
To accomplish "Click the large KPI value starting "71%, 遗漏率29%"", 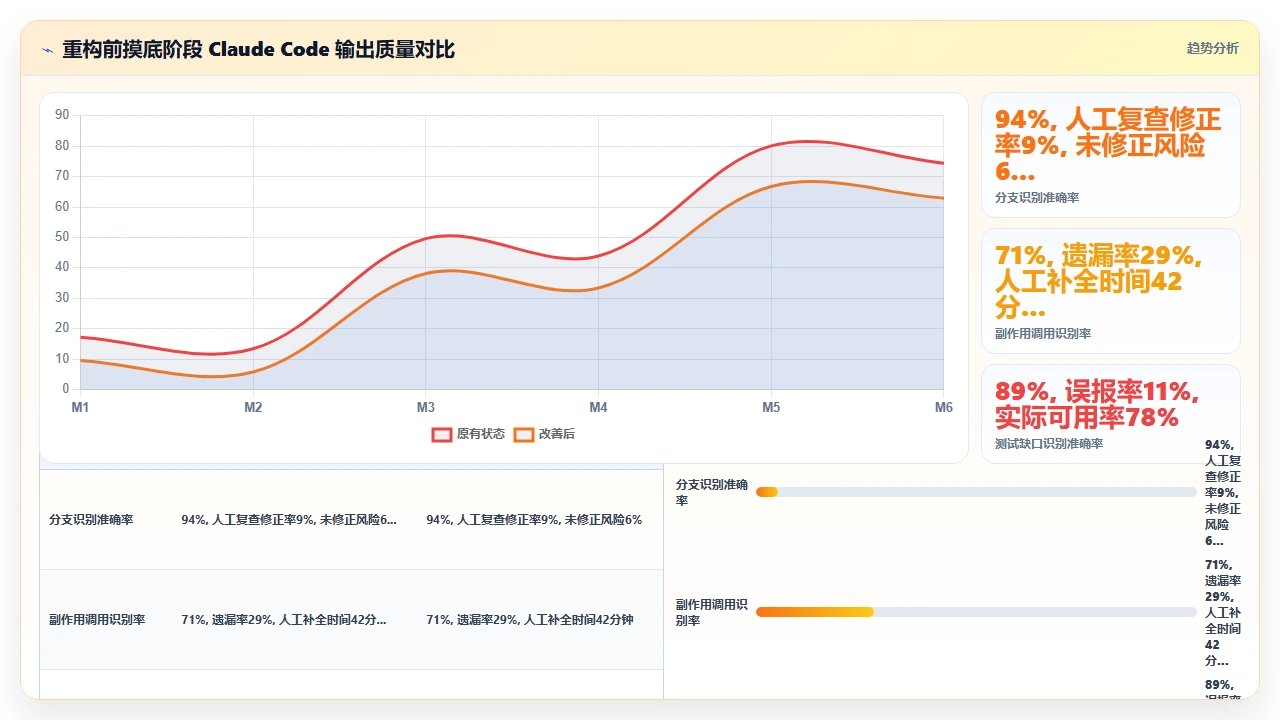I will pos(1098,282).
